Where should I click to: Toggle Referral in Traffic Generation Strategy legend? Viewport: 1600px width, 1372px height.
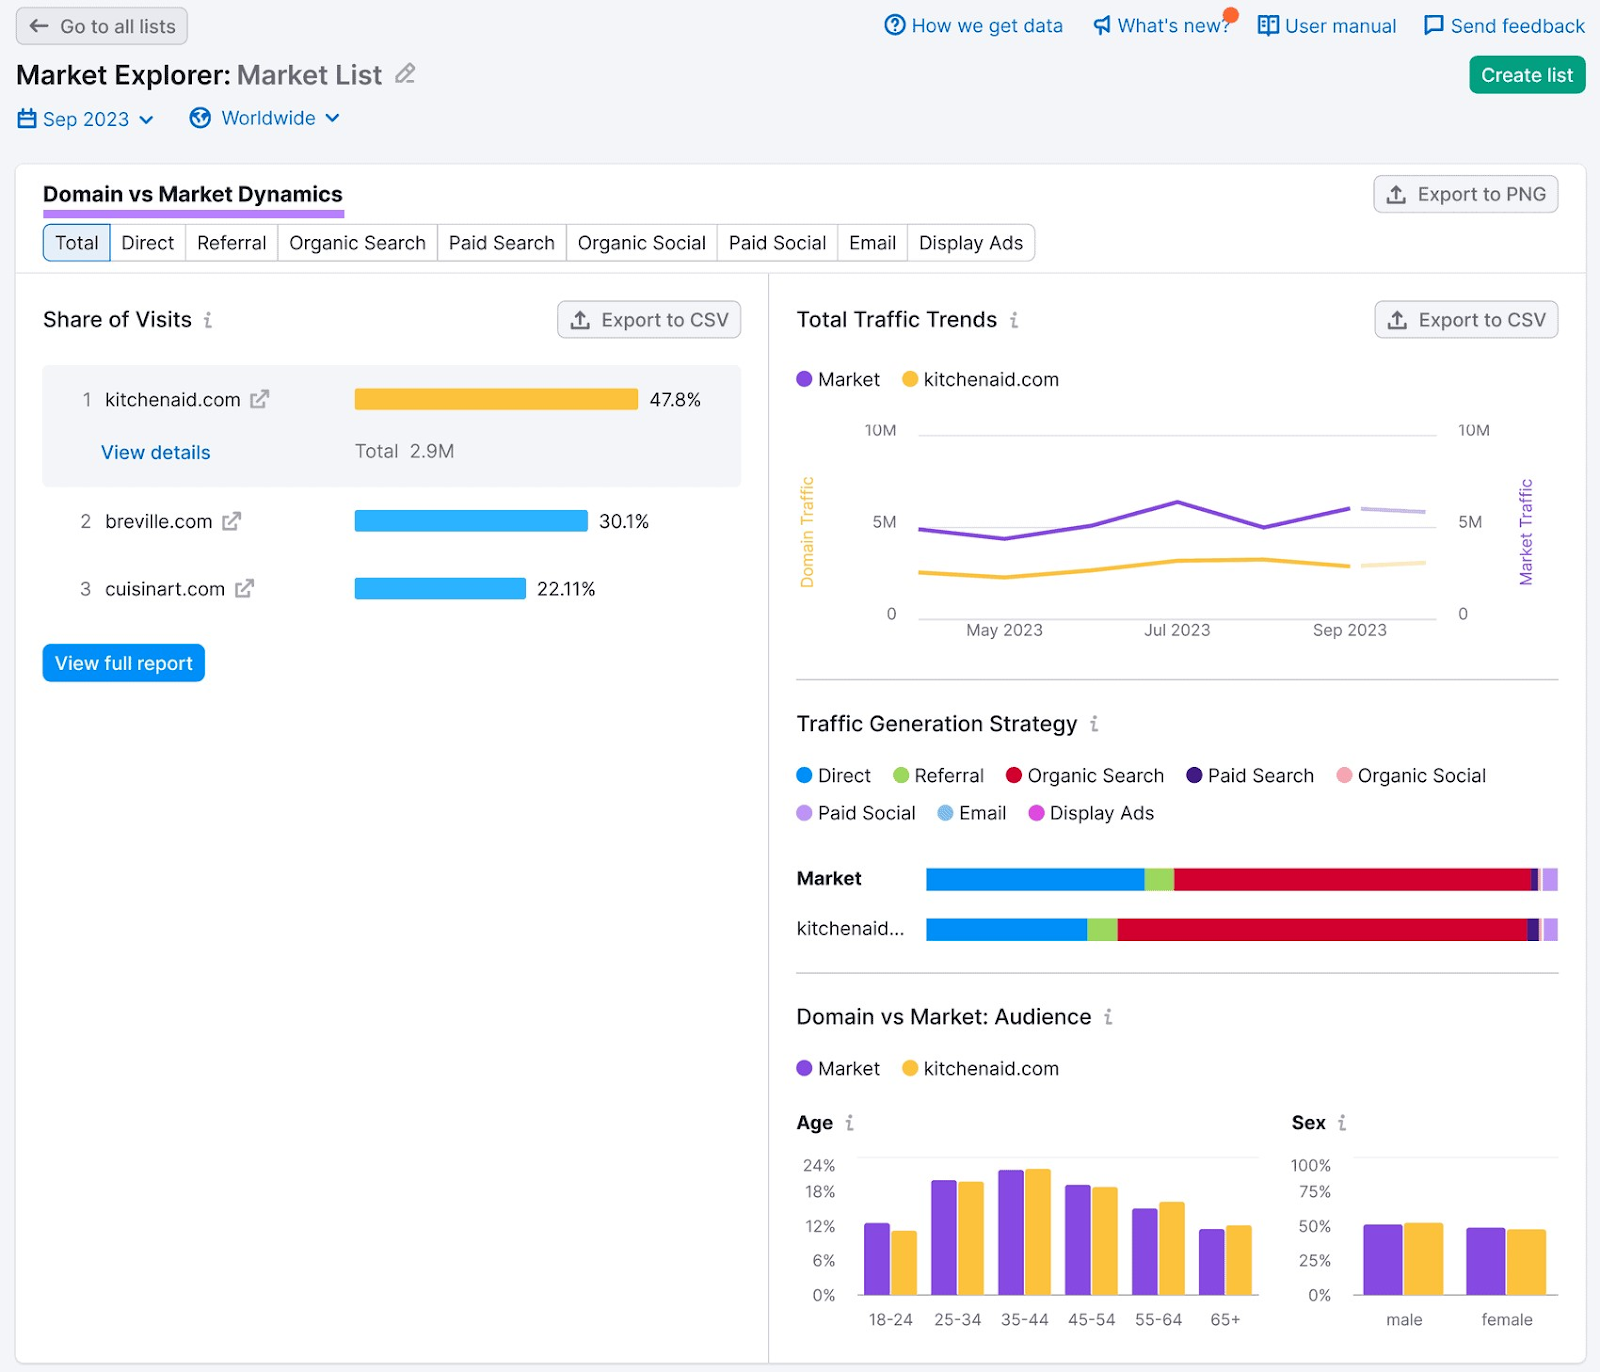tap(938, 776)
